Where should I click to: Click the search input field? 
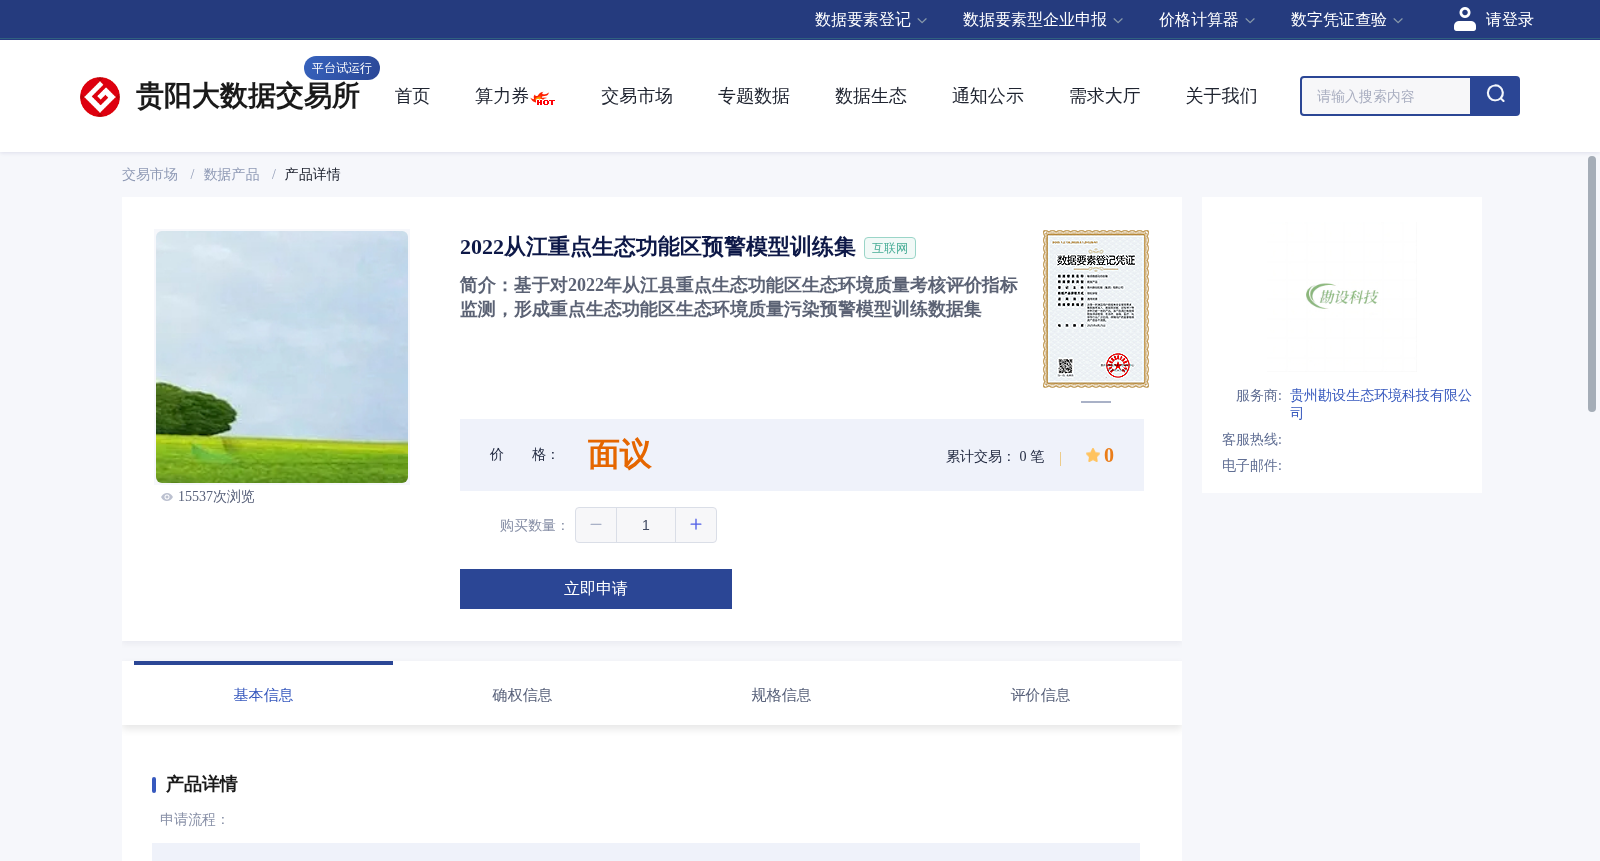click(x=1386, y=96)
